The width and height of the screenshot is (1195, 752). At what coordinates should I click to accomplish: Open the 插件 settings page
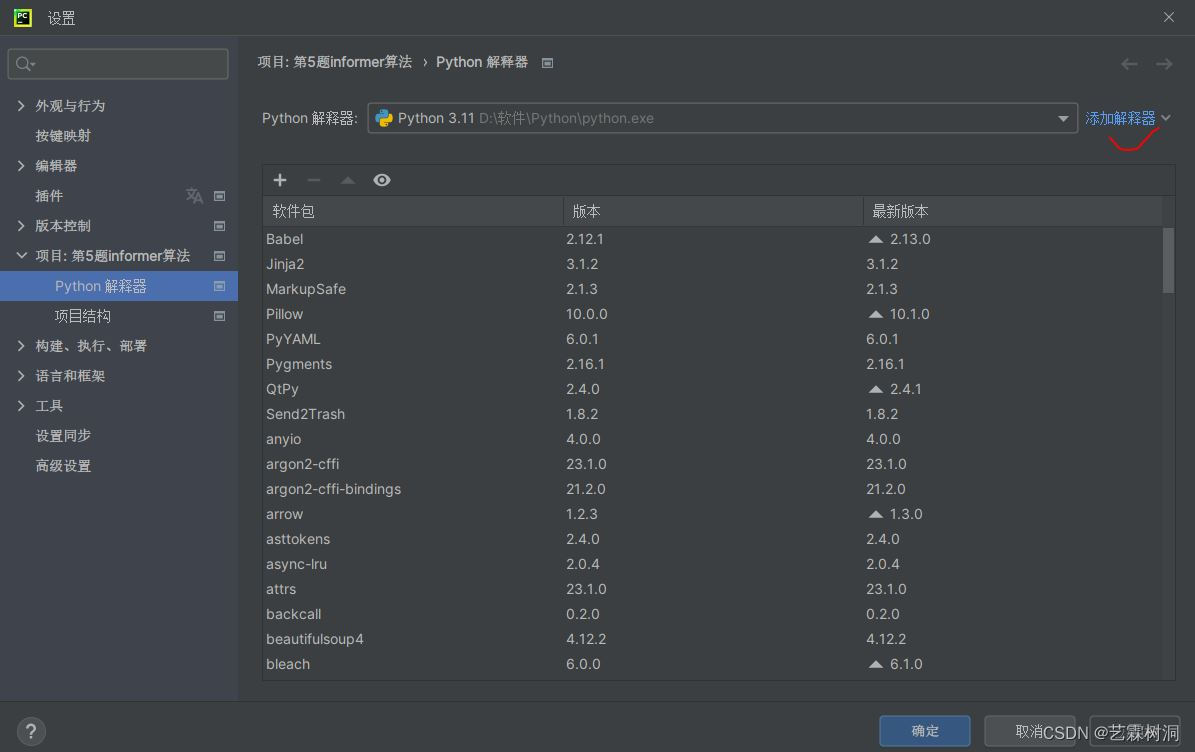(x=49, y=196)
